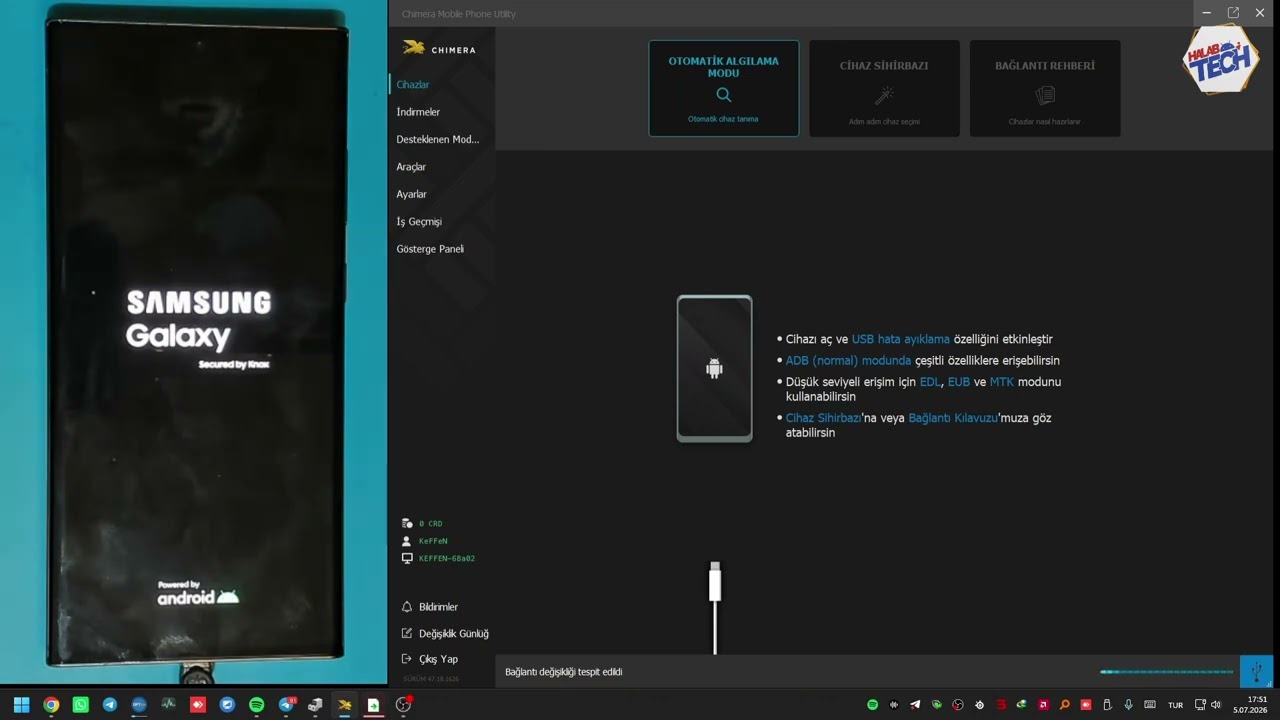The height and width of the screenshot is (720, 1280).
Task: Click the KeFFeN username text
Action: pos(433,541)
